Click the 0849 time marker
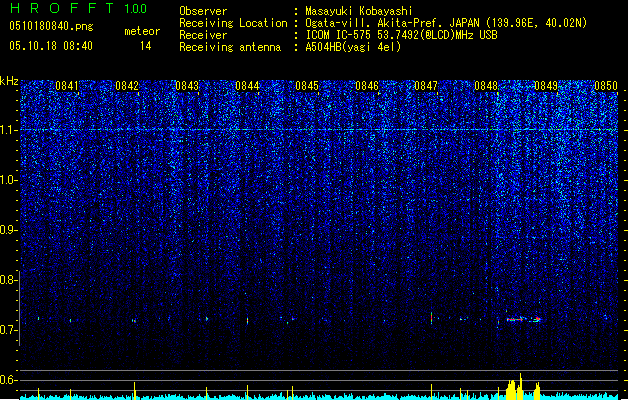 click(x=546, y=86)
